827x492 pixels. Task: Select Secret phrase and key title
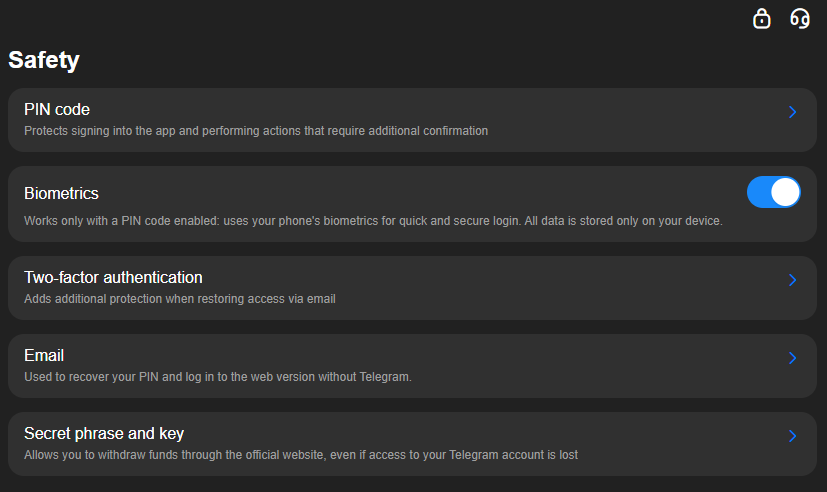(104, 433)
